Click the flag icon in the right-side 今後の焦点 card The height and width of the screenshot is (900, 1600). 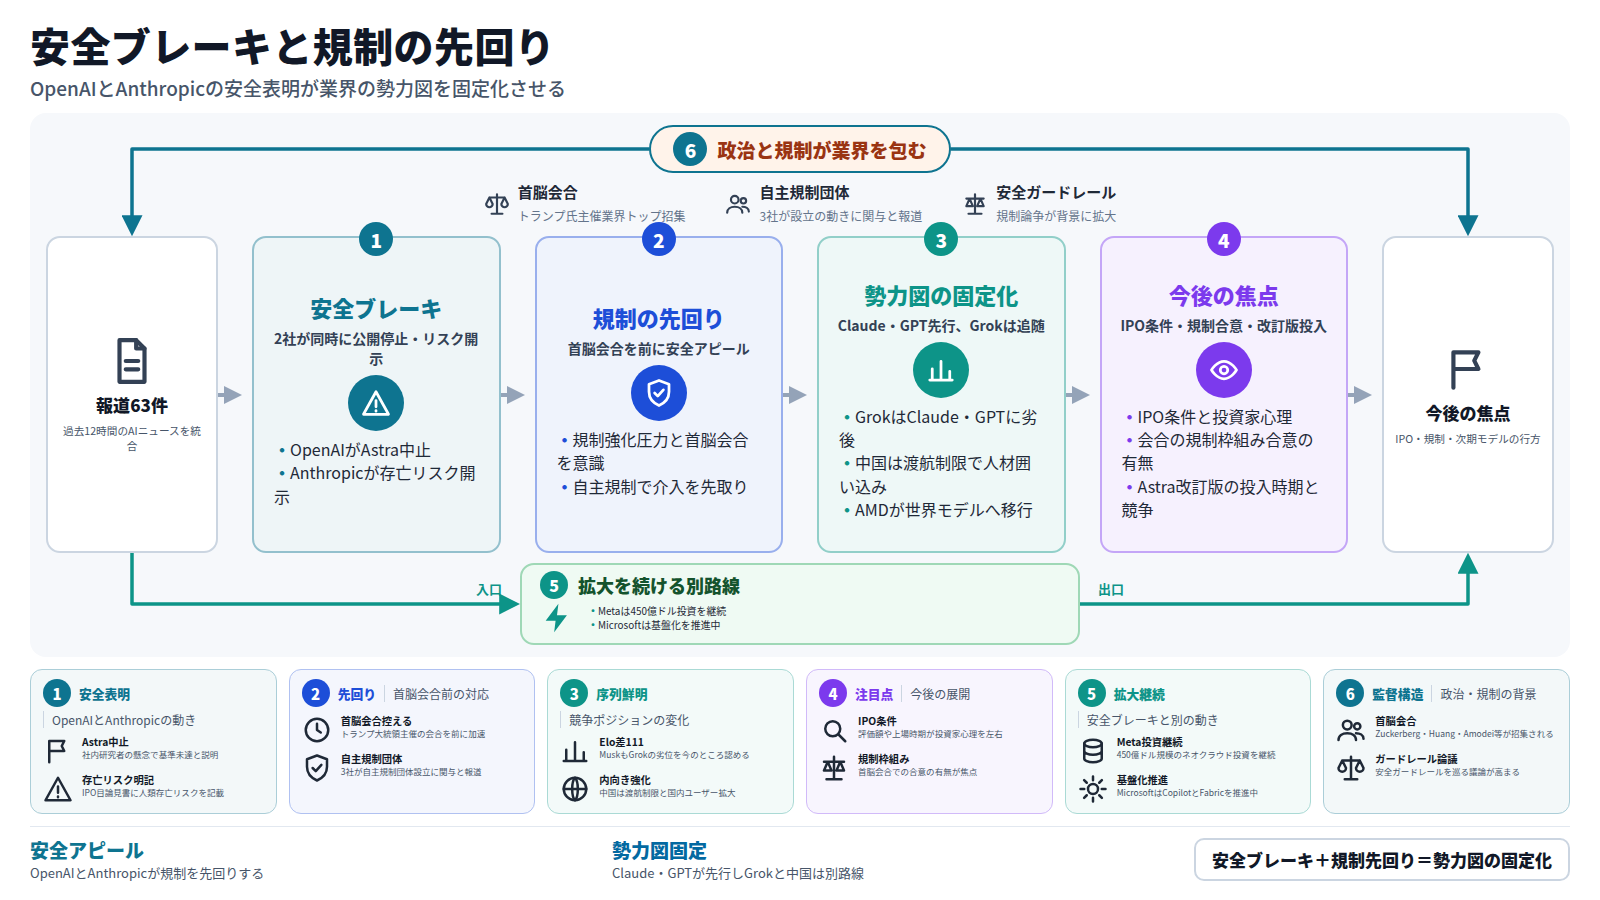[1466, 369]
